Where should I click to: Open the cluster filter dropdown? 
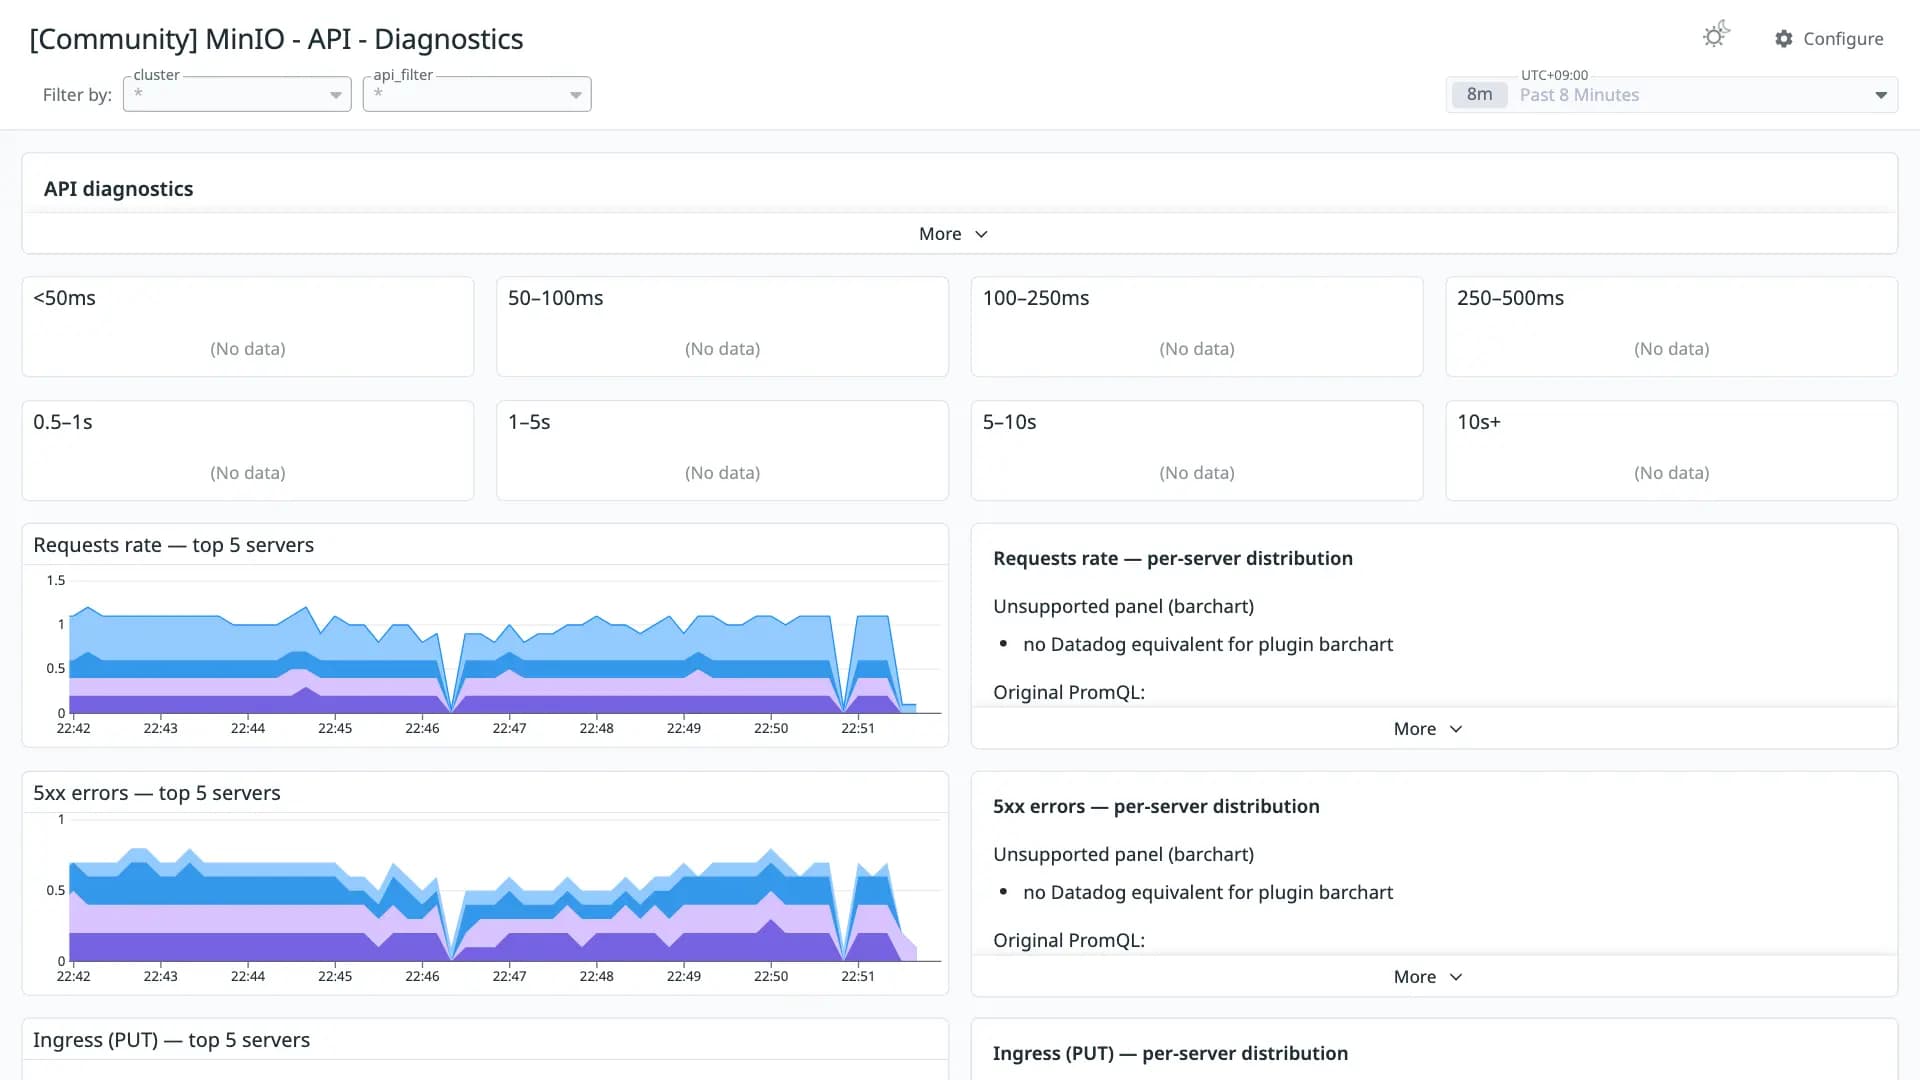tap(237, 94)
